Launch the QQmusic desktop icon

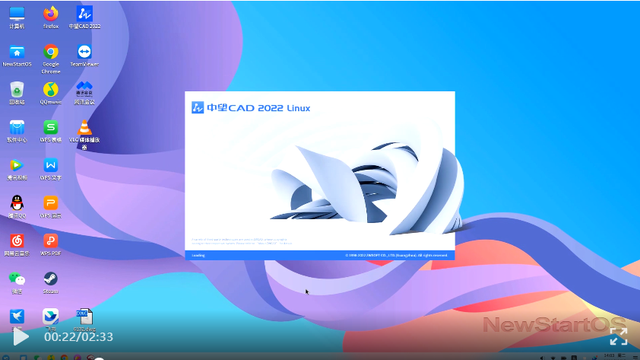51,93
